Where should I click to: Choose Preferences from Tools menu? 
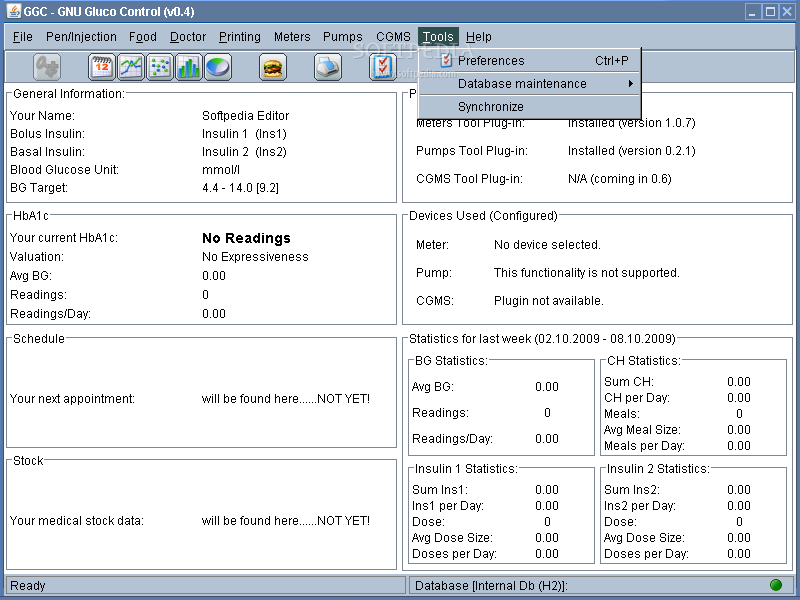coord(530,60)
